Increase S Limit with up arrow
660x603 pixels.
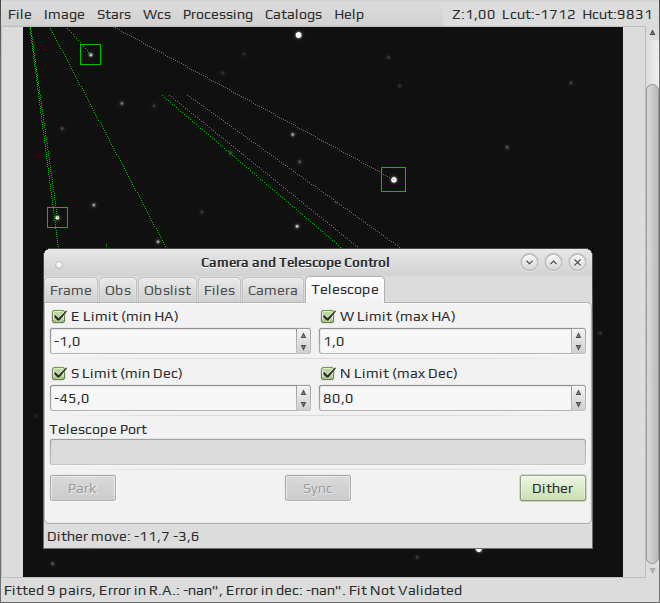coord(303,392)
